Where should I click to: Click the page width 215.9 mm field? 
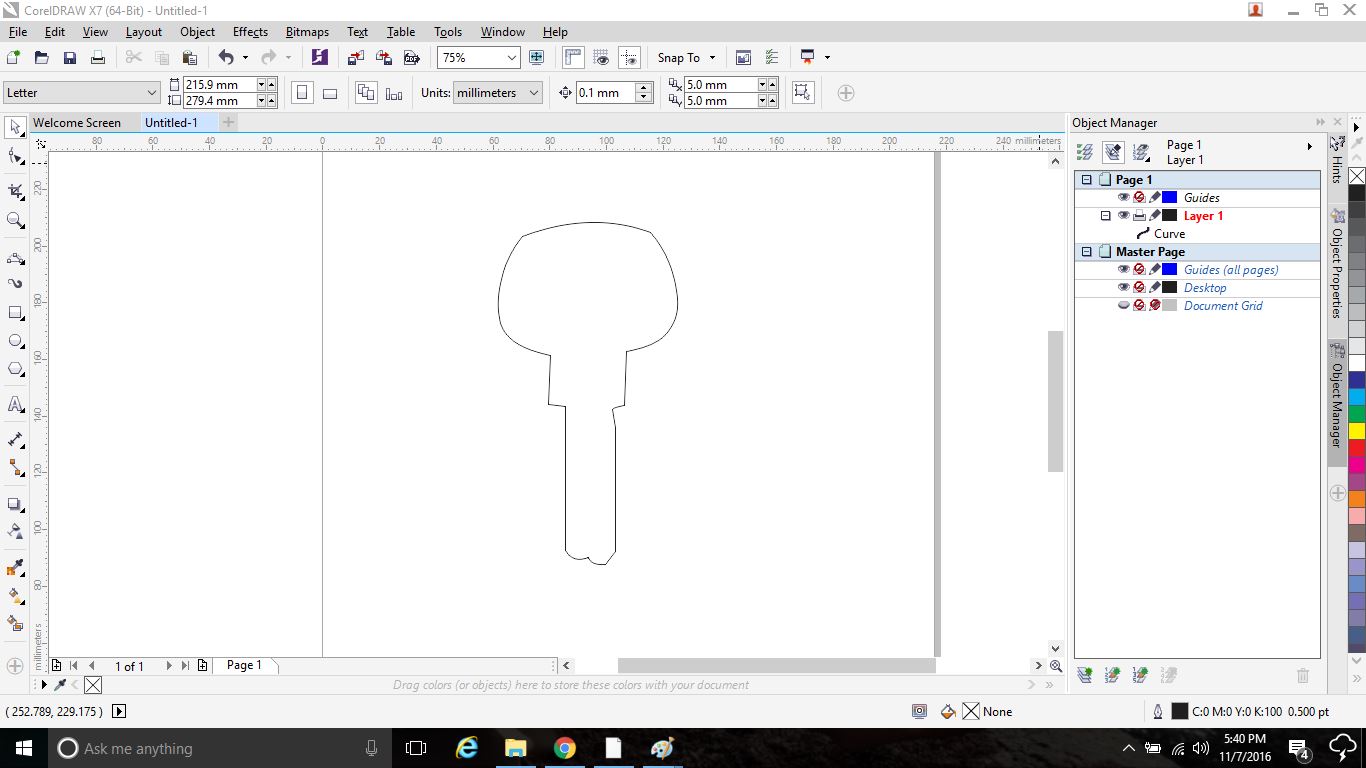tap(220, 85)
